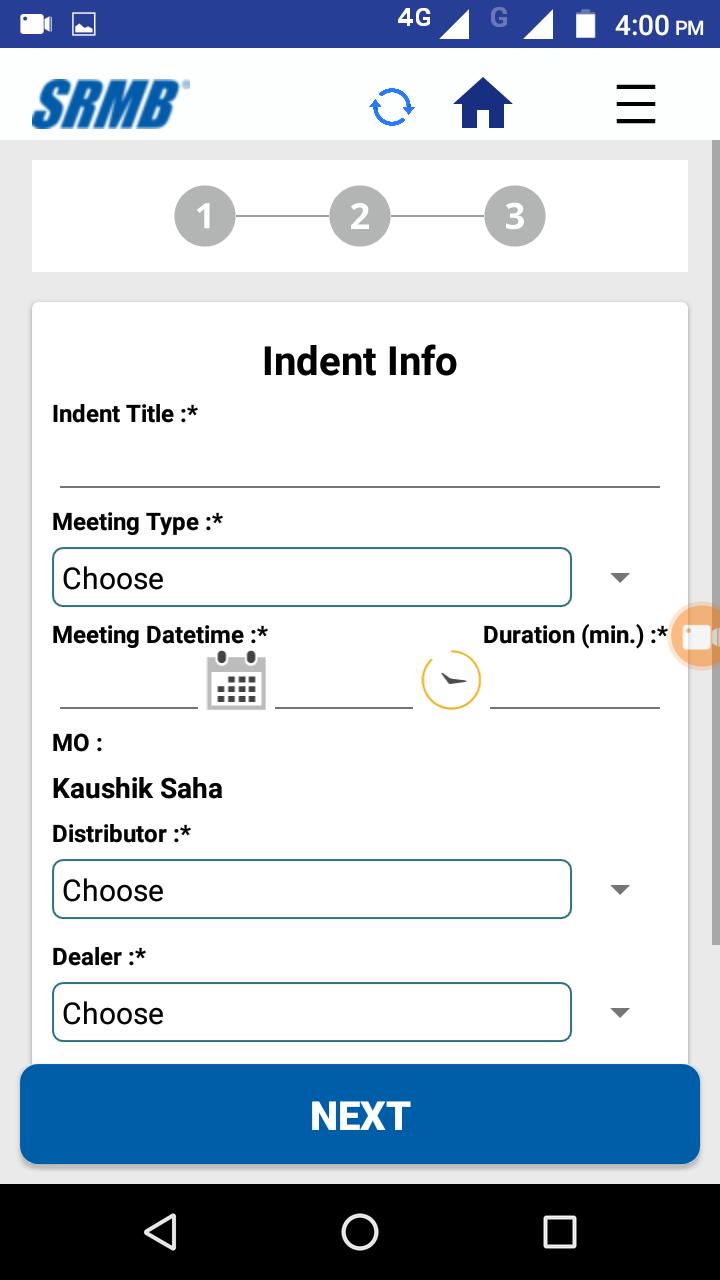720x1280 pixels.
Task: Select step 2 in progress indicator
Action: click(x=360, y=216)
